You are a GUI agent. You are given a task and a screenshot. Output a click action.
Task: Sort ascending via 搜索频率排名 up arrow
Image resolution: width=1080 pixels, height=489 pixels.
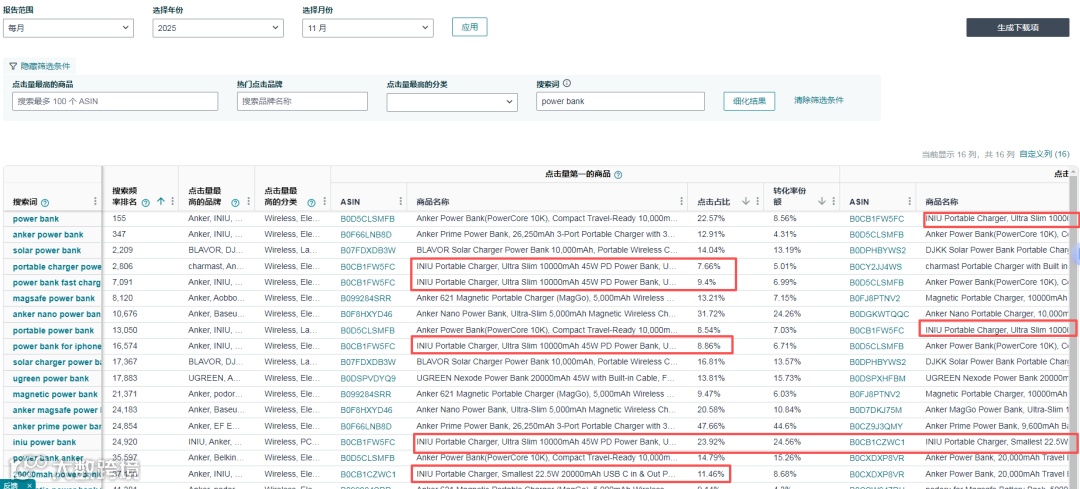click(161, 202)
